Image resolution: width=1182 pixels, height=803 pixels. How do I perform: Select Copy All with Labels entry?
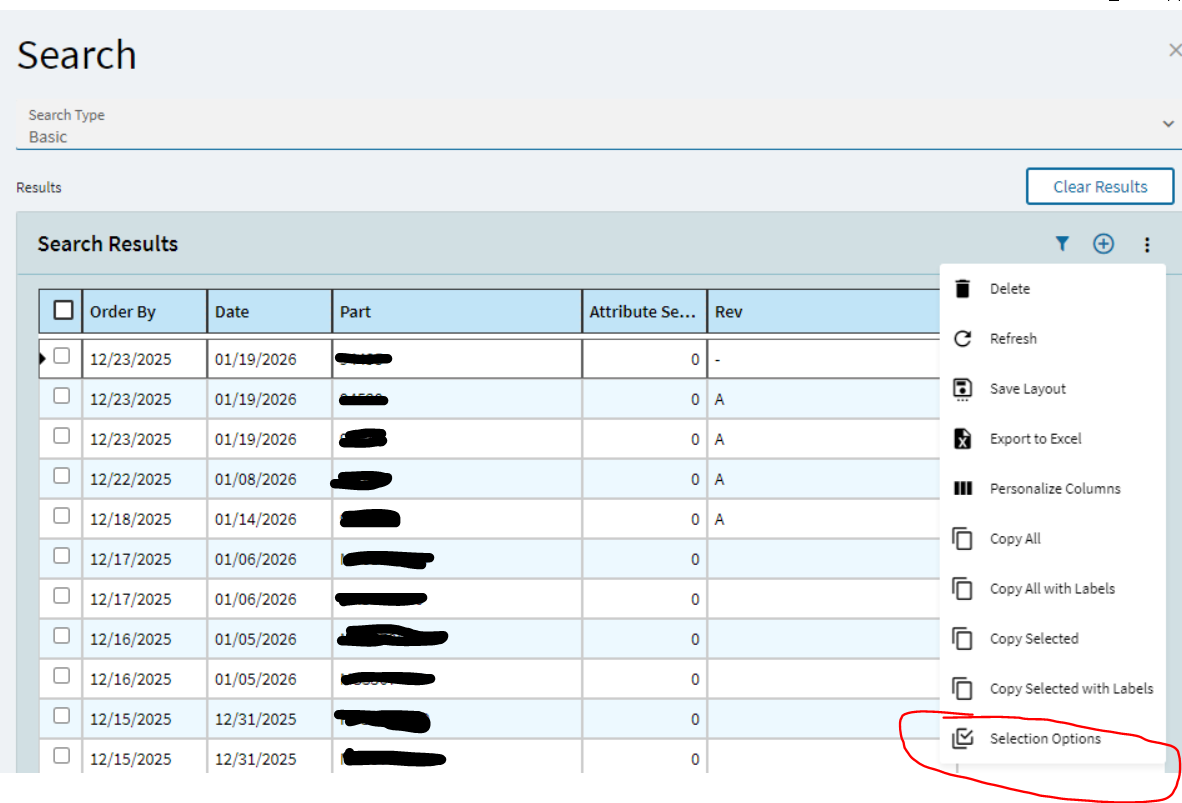point(1053,588)
